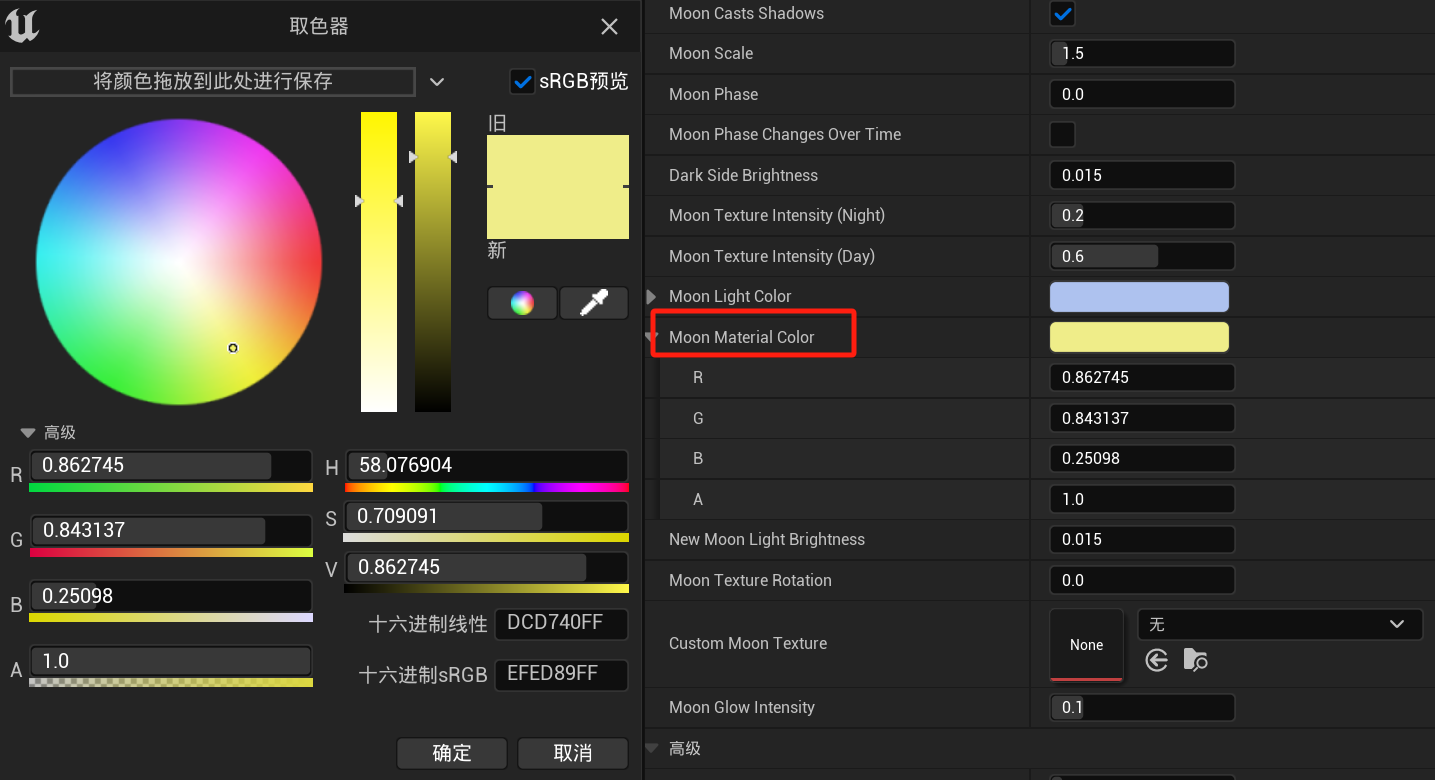Screen dimensions: 1435x780
Task: Enable Moon Phase Changes Over Time
Action: point(1062,134)
